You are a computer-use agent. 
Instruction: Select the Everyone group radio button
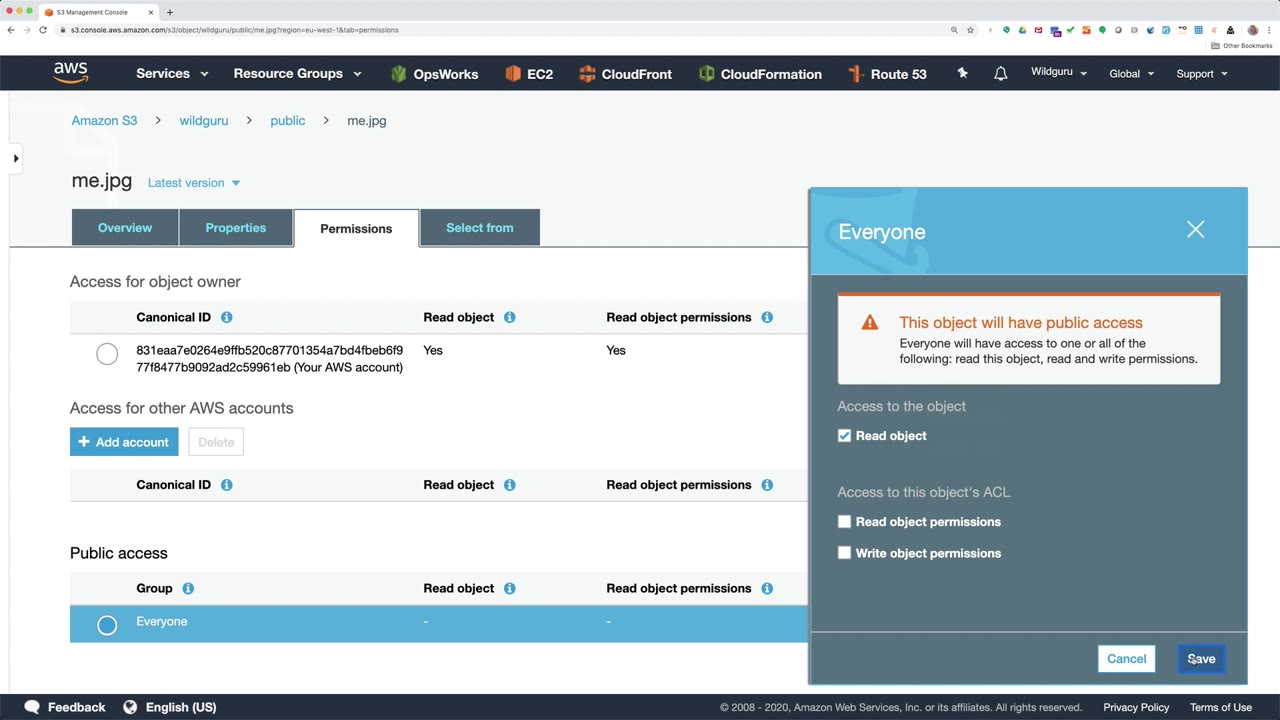pyautogui.click(x=107, y=625)
